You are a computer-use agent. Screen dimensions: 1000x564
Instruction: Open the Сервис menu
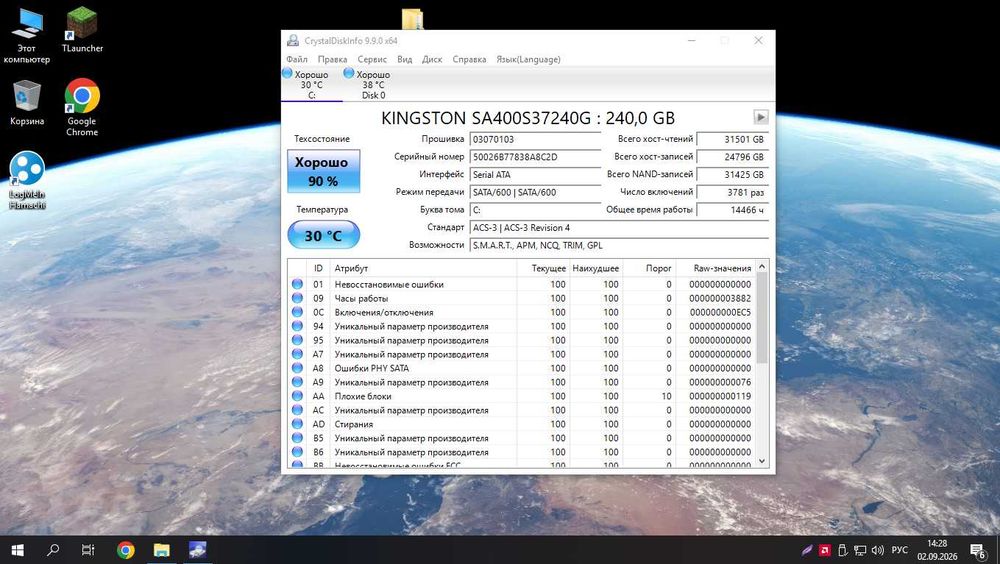372,59
